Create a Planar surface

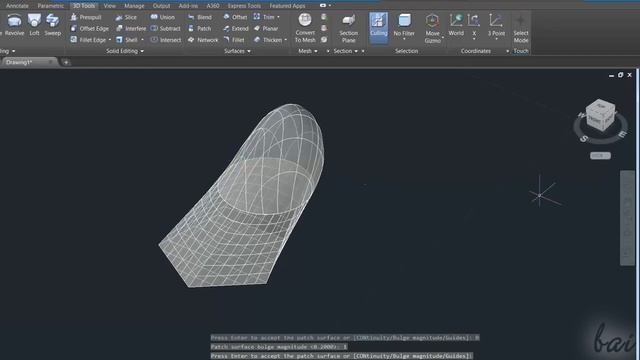[x=266, y=29]
